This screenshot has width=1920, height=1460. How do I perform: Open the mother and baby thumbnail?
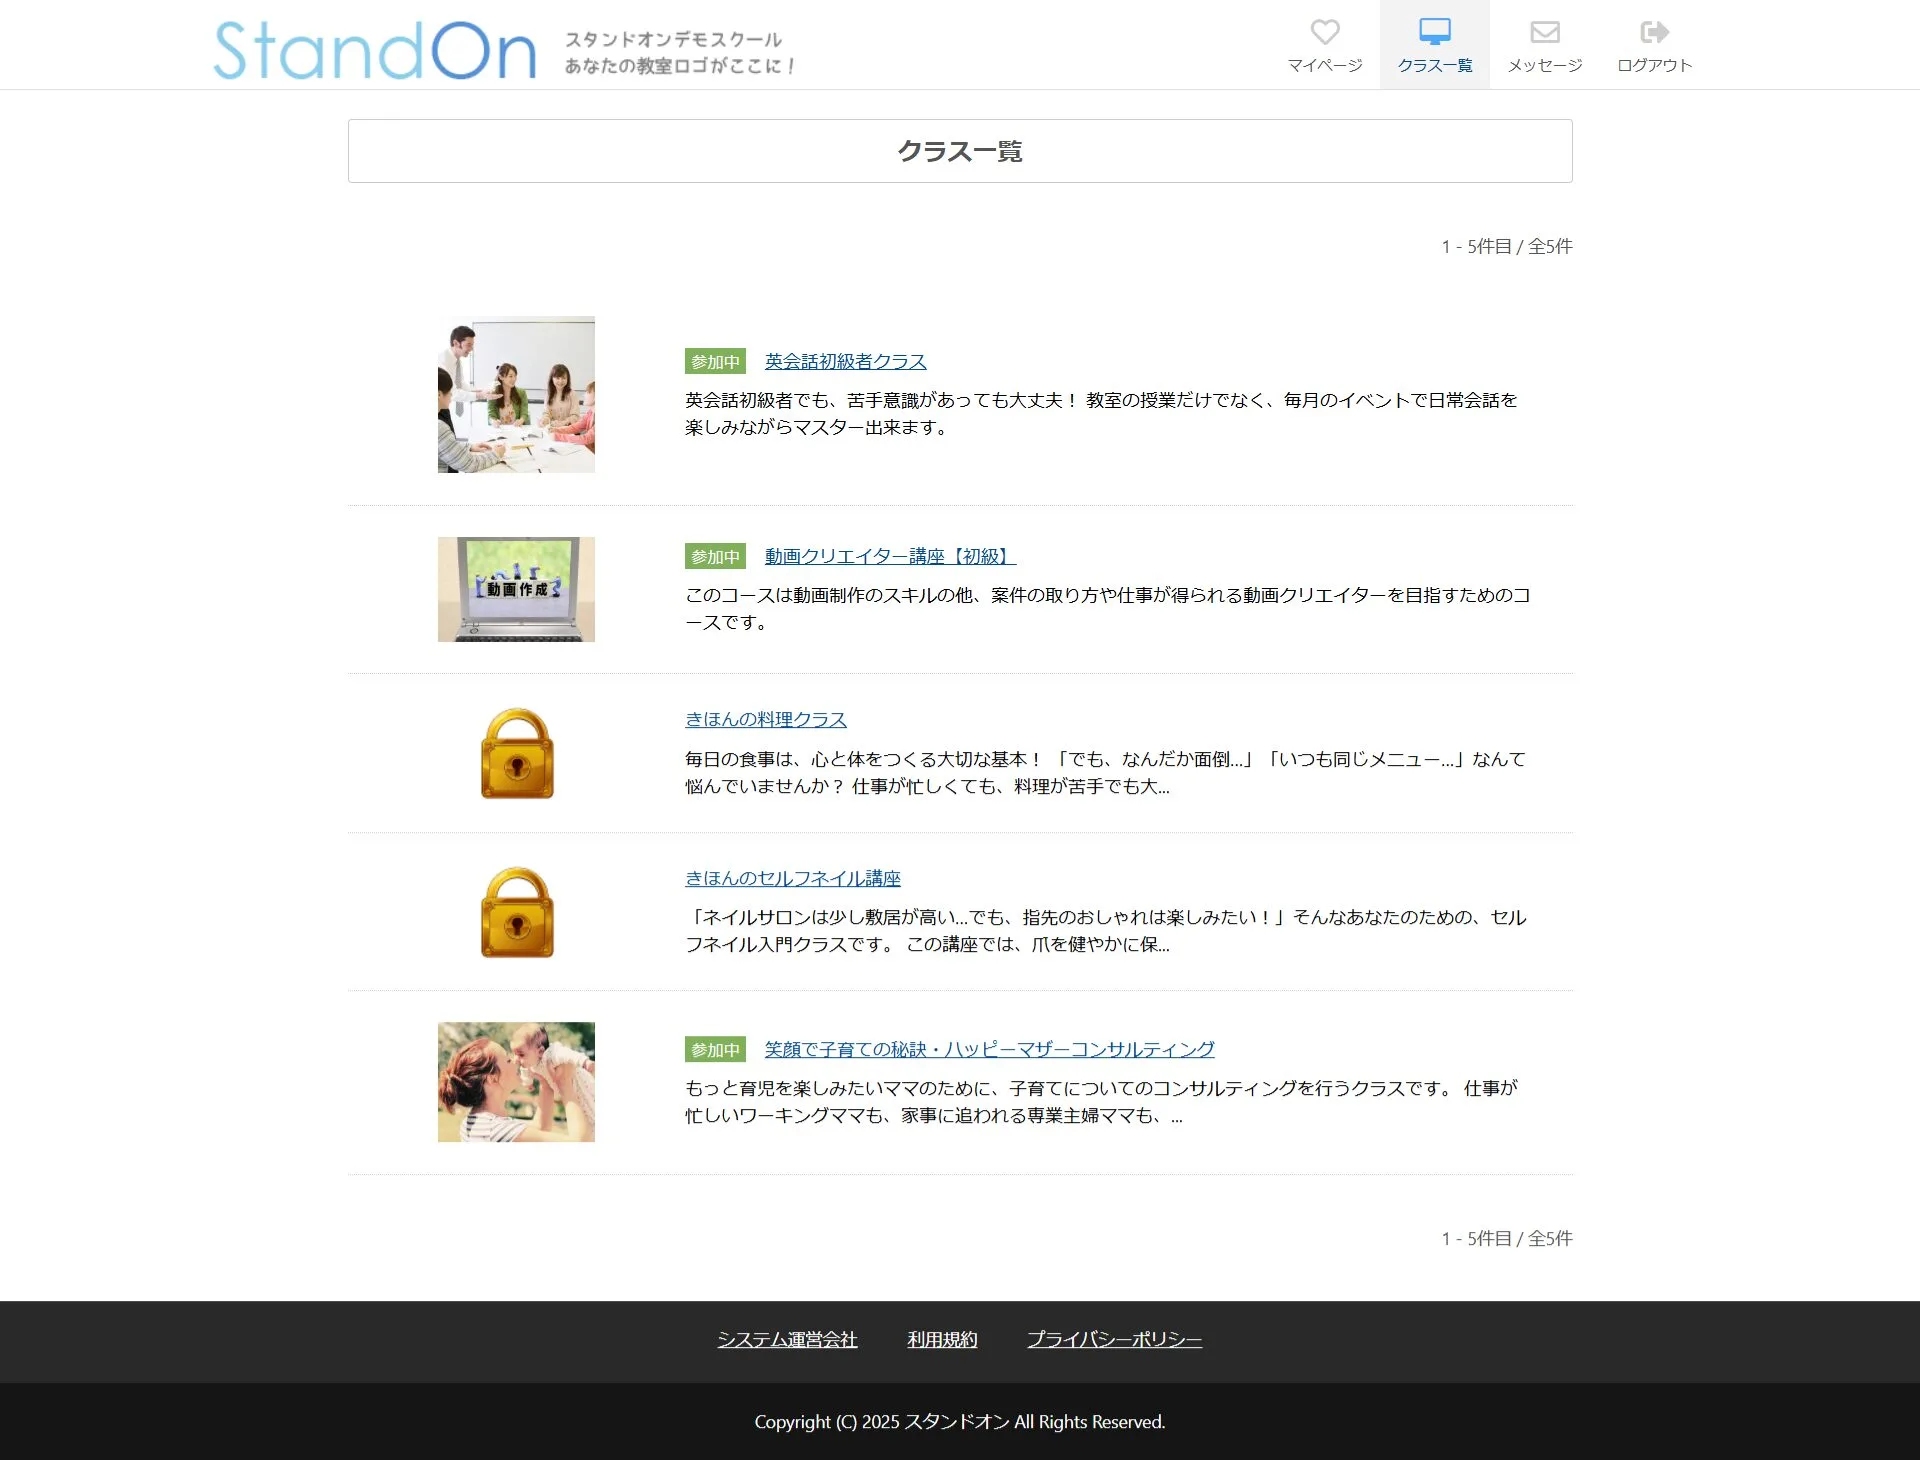(x=516, y=1082)
